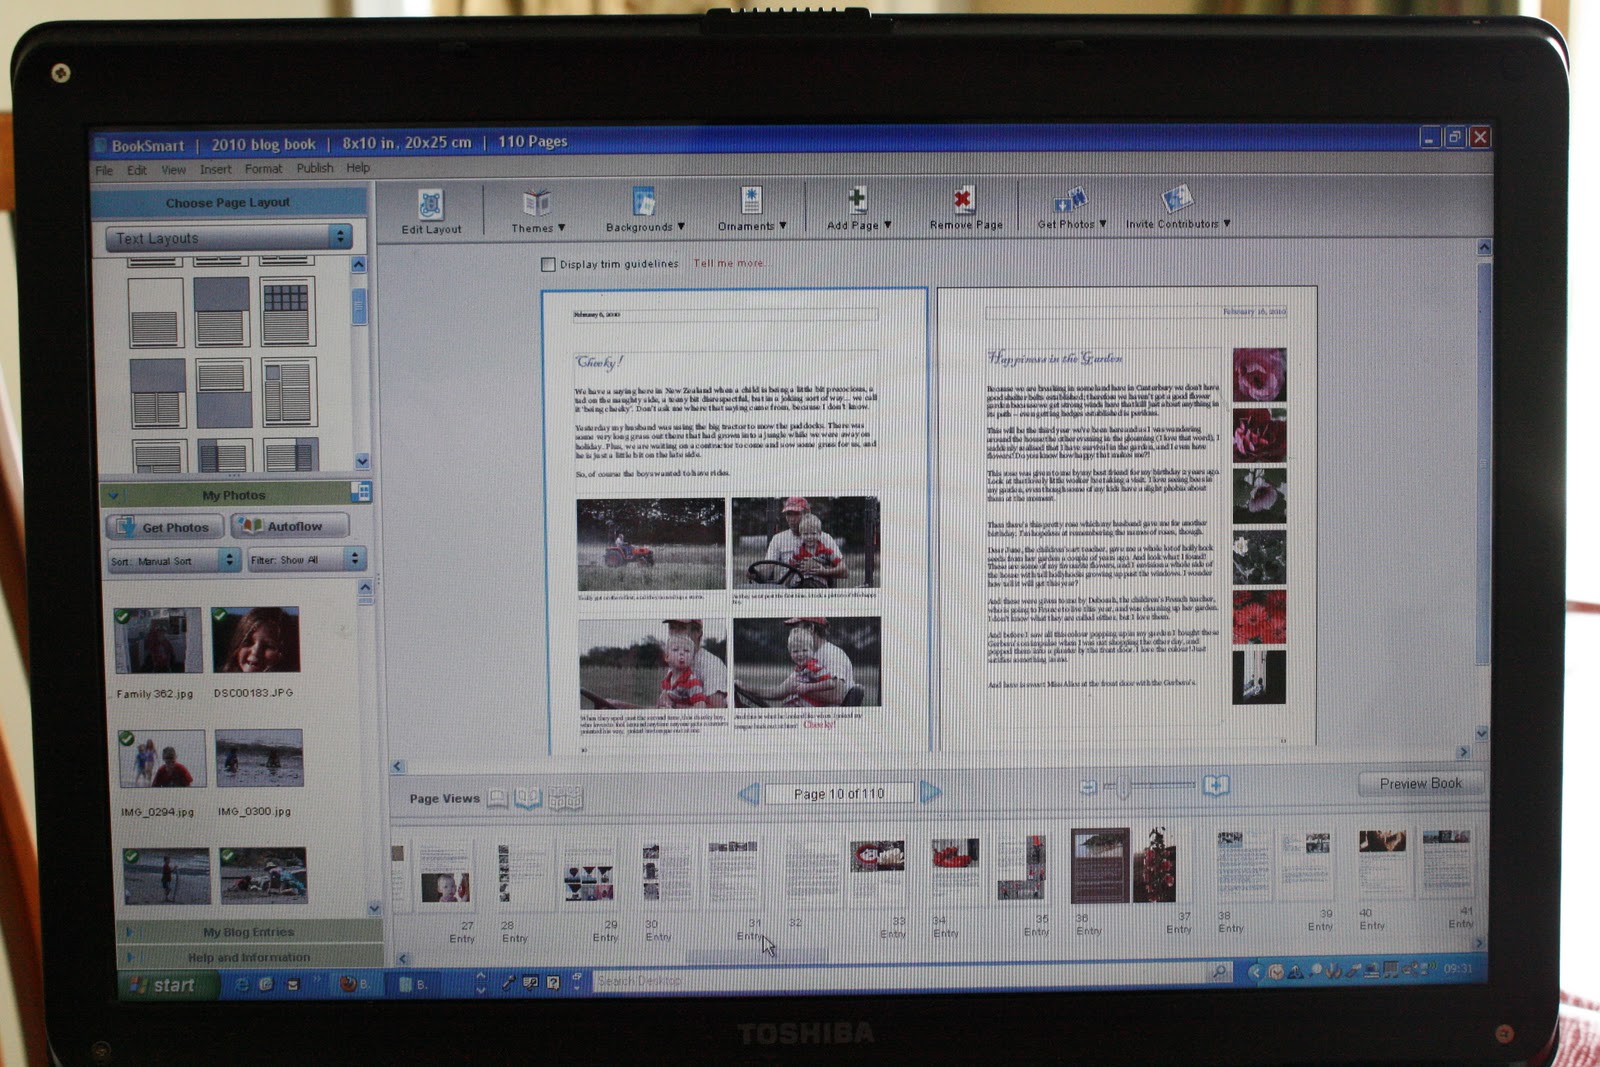Switch to two-page spread view
1600x1067 pixels.
(528, 798)
